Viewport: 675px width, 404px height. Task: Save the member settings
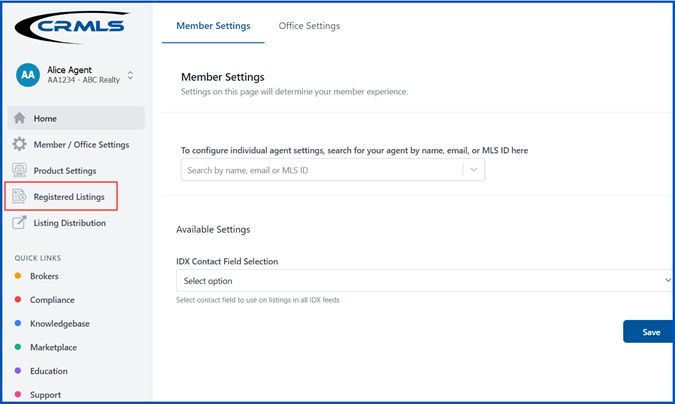[648, 332]
